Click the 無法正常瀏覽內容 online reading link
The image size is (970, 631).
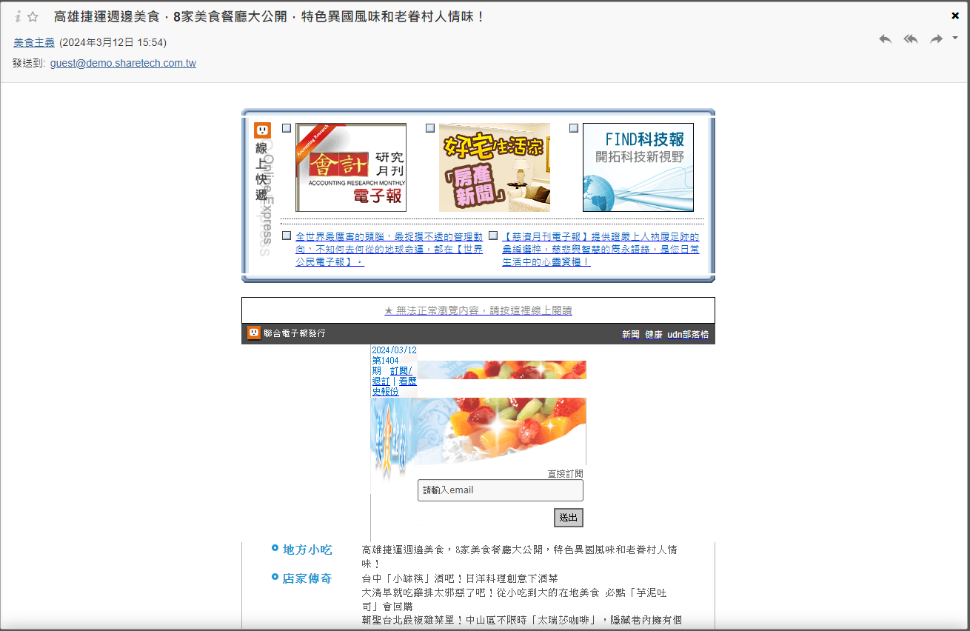(x=478, y=311)
